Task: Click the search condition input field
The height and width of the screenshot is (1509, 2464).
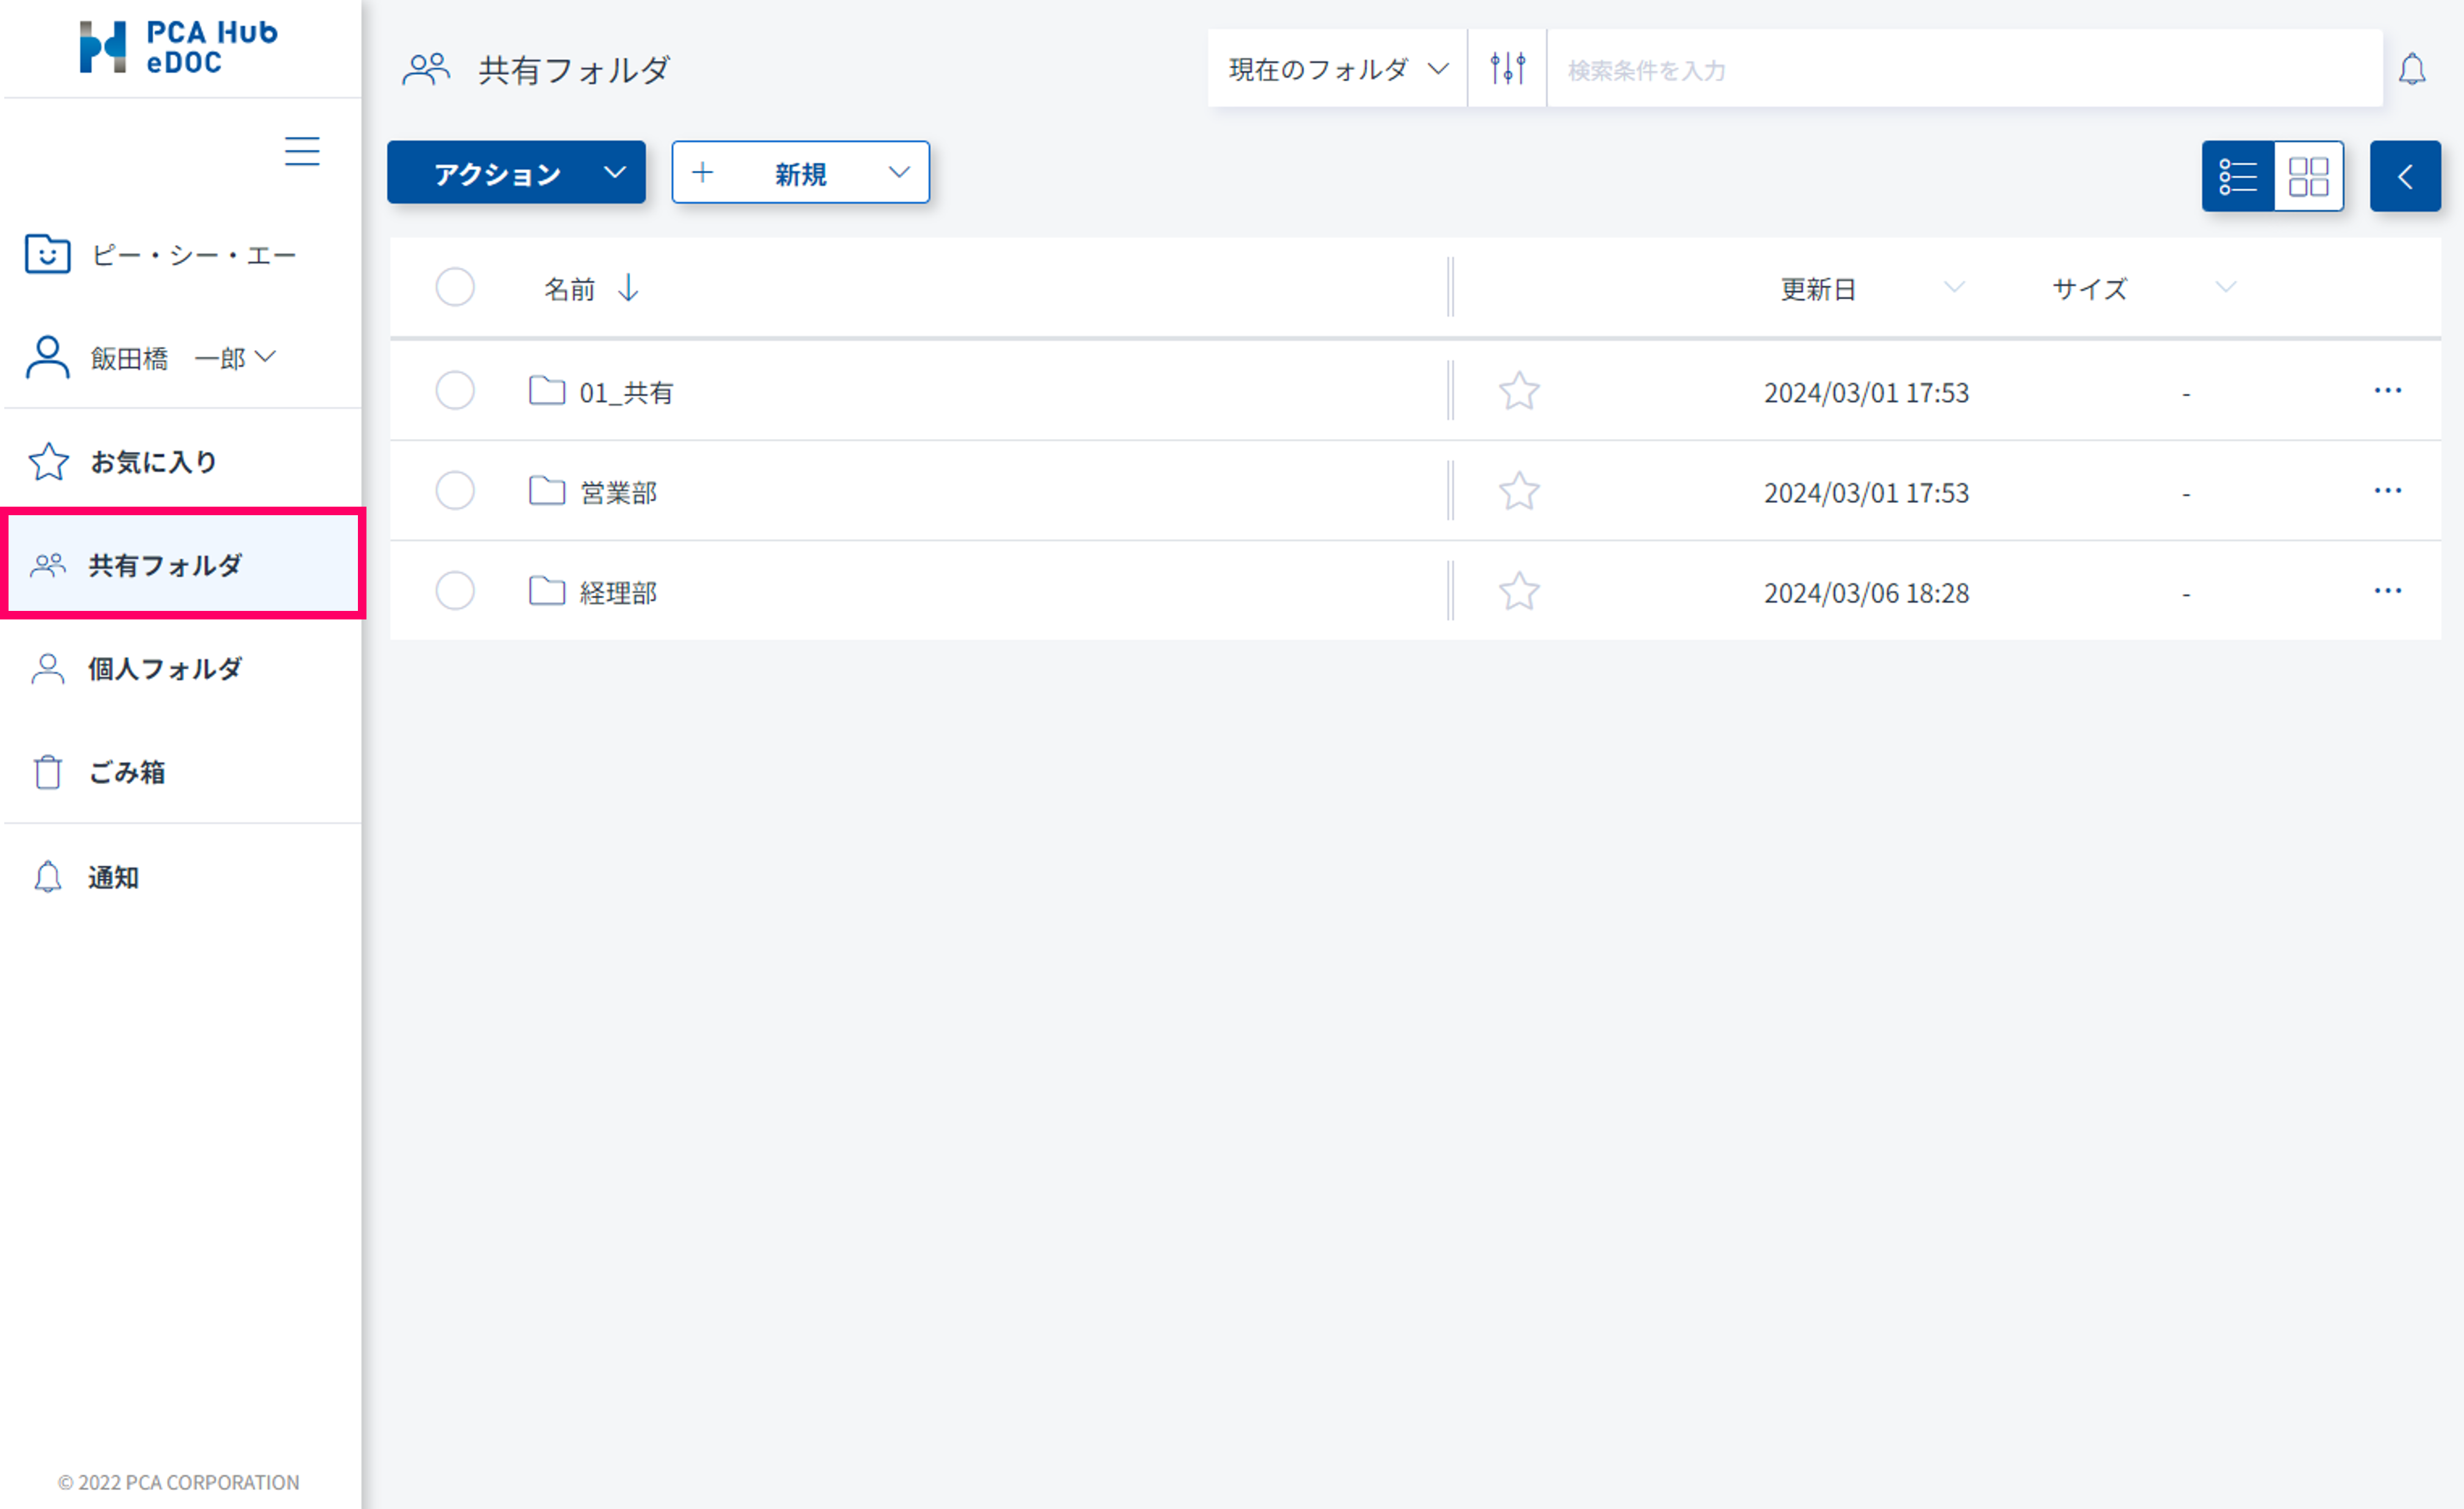Action: click(1962, 70)
